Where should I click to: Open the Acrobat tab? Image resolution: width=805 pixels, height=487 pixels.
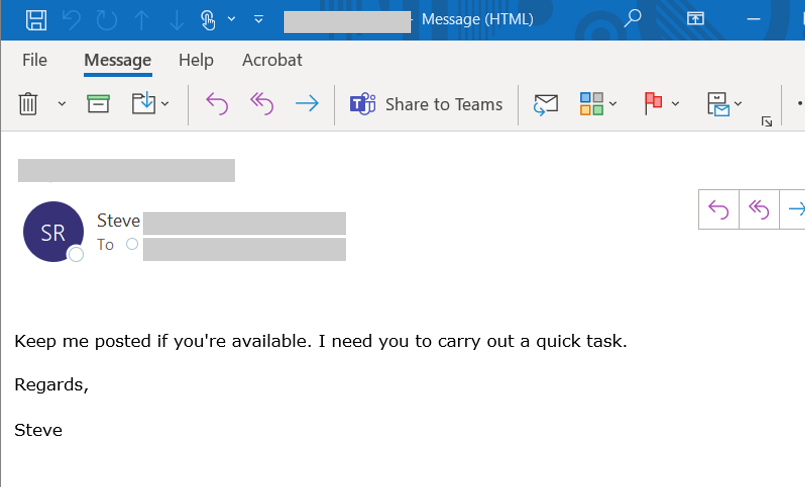(x=272, y=60)
